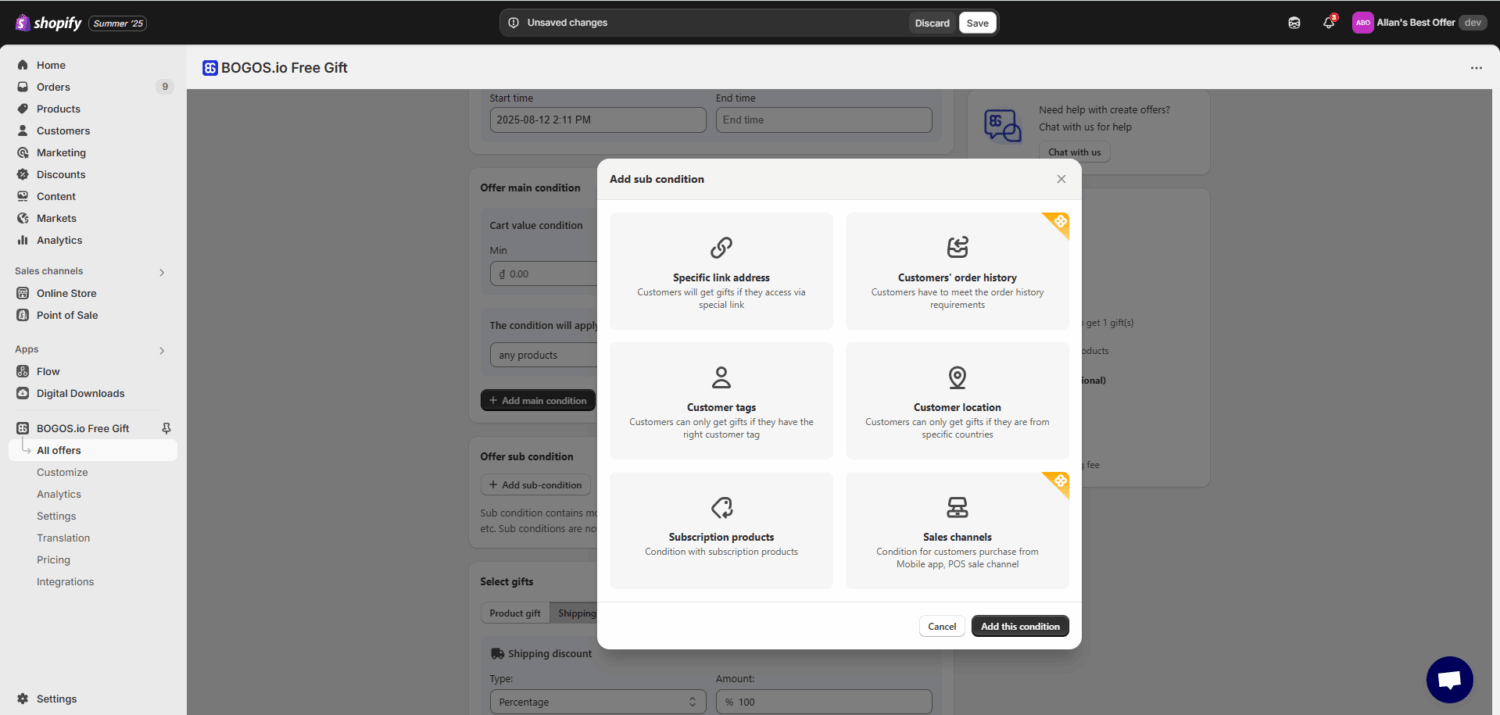The image size is (1500, 715).
Task: Click Chat with us button
Action: tap(1074, 152)
